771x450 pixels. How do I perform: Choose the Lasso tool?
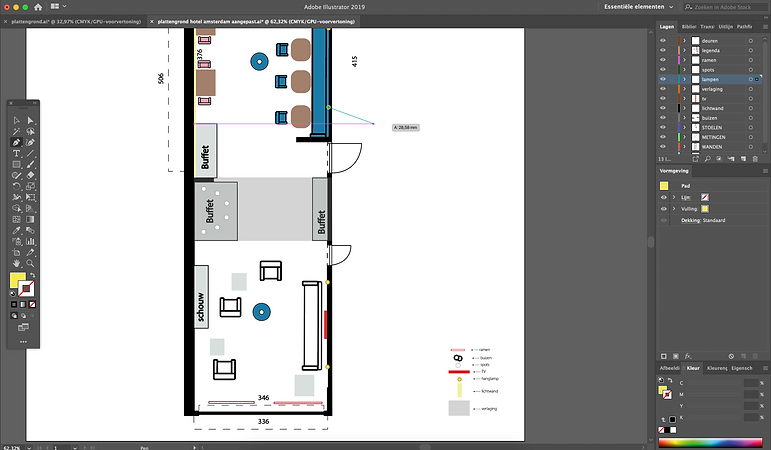[x=30, y=131]
